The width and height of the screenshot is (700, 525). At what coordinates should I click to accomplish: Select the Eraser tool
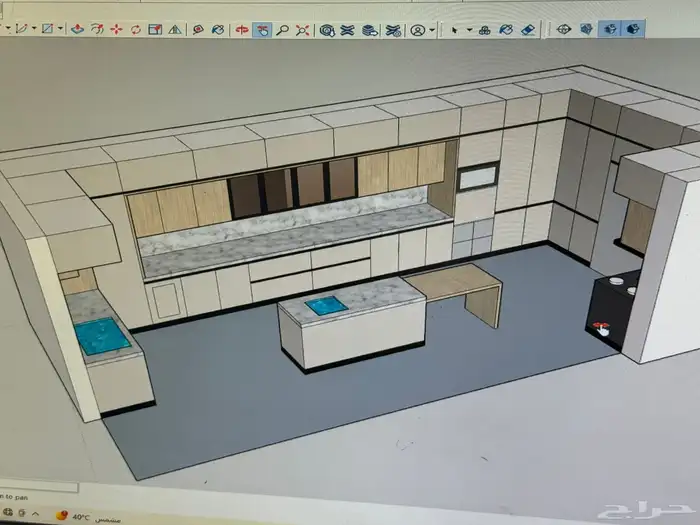[530, 30]
